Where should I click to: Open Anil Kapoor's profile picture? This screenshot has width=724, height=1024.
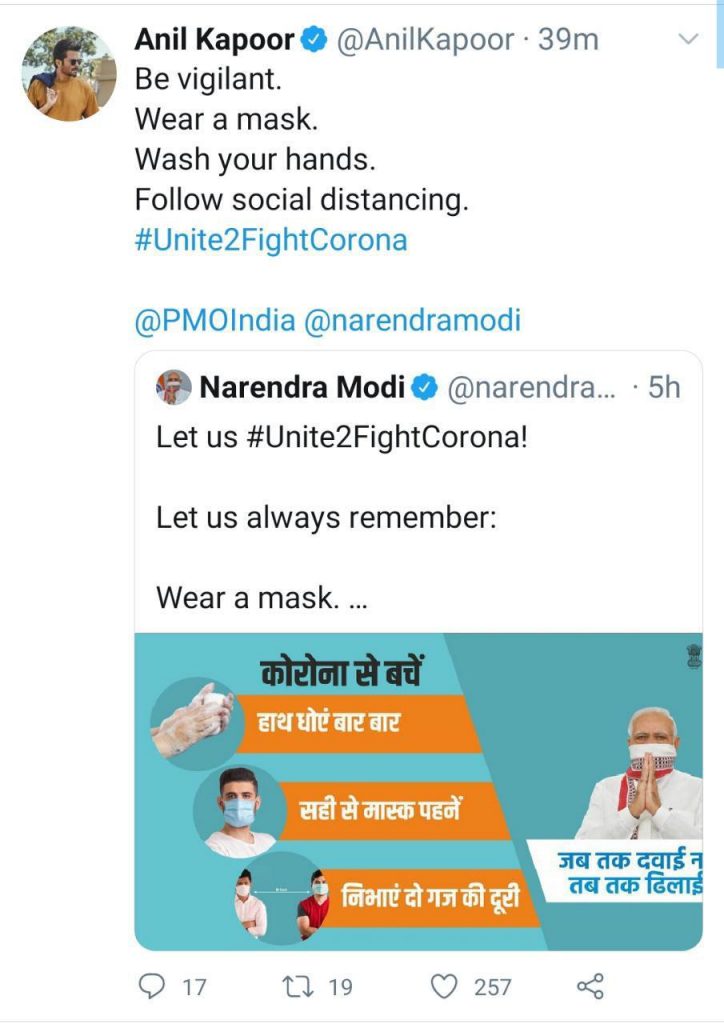[69, 73]
